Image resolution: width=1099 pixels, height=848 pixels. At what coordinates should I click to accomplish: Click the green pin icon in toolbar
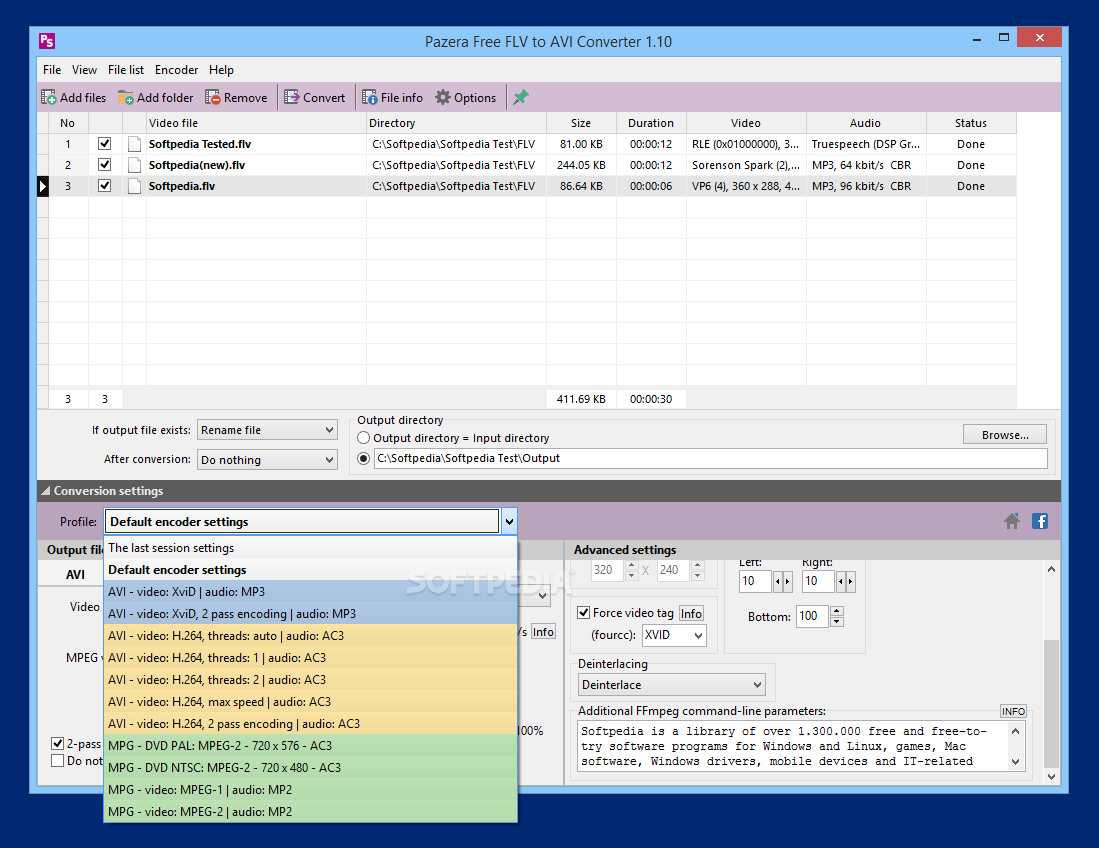coord(521,97)
